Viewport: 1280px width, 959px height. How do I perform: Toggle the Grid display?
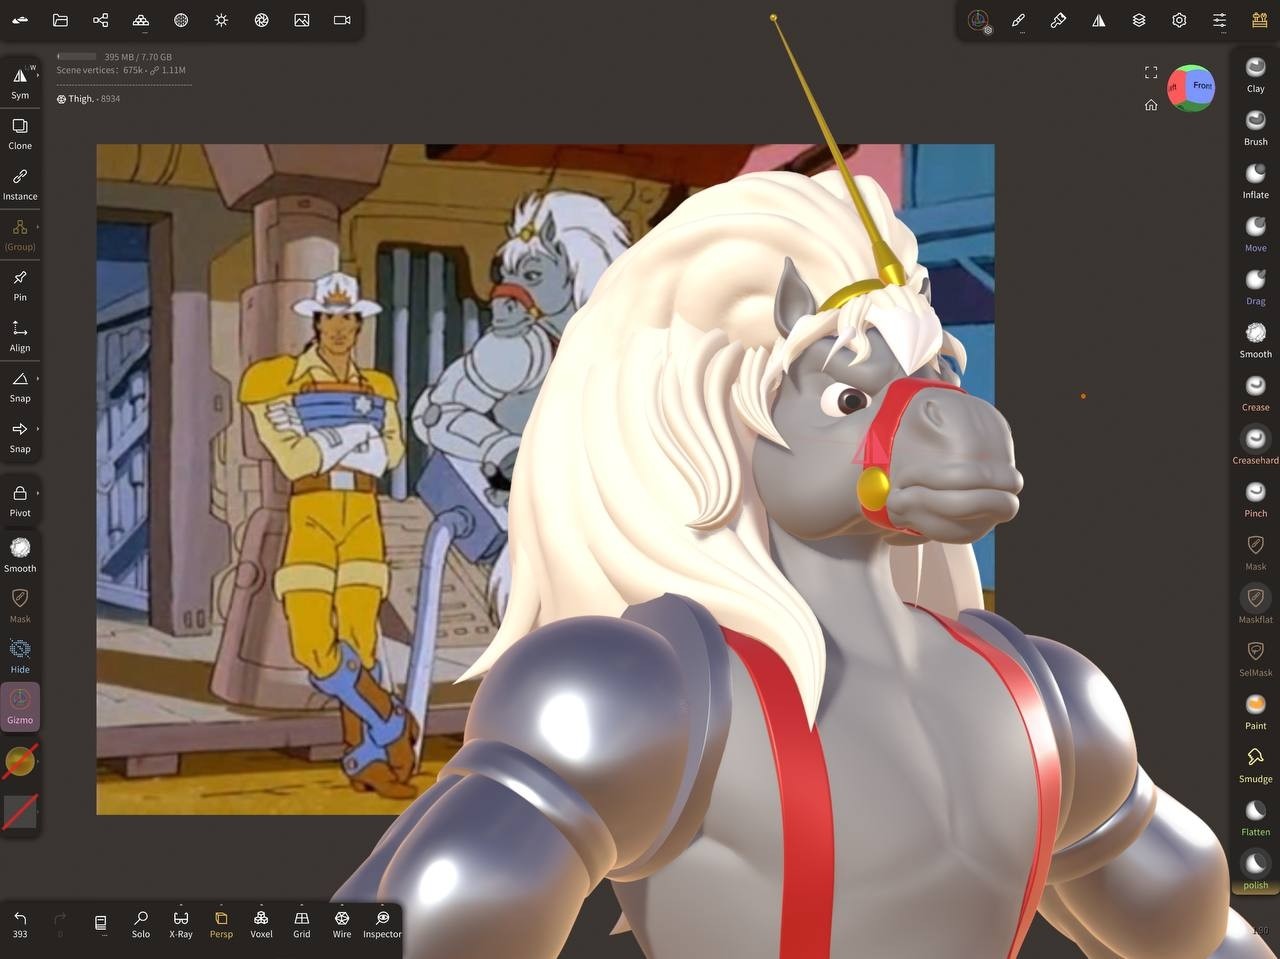point(302,924)
